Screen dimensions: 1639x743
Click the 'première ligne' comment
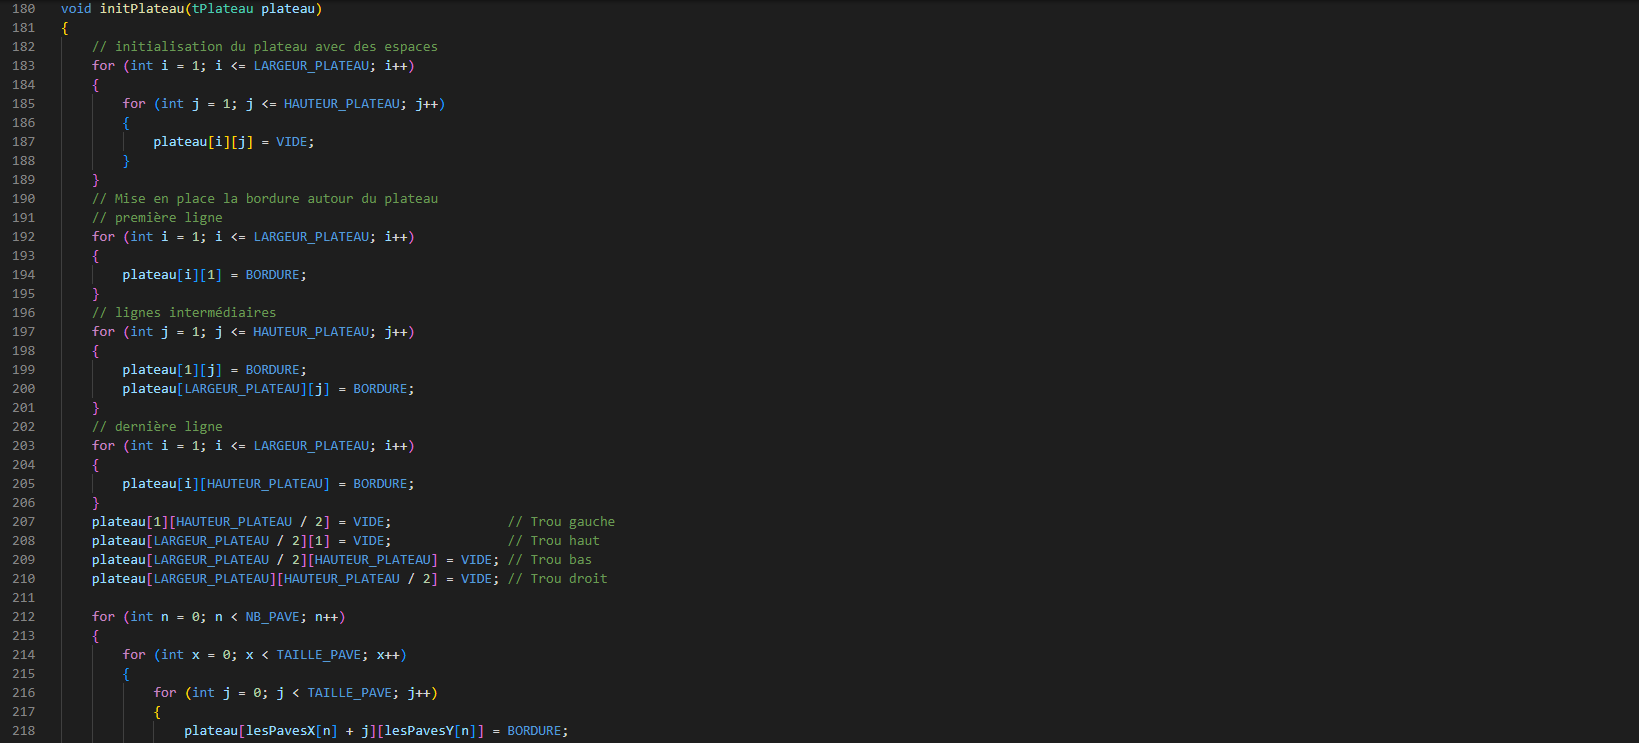pyautogui.click(x=157, y=218)
